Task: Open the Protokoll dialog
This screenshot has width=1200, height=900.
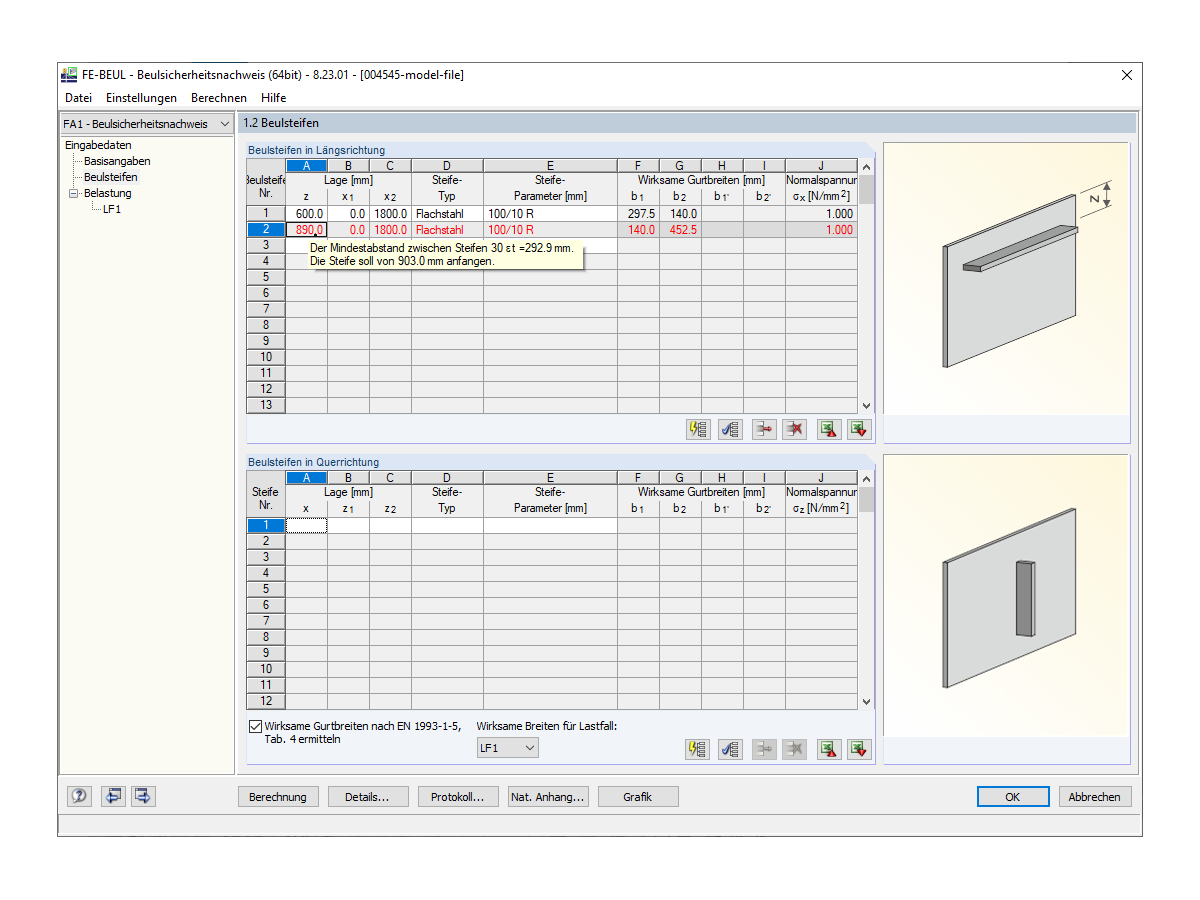Action: pos(458,796)
